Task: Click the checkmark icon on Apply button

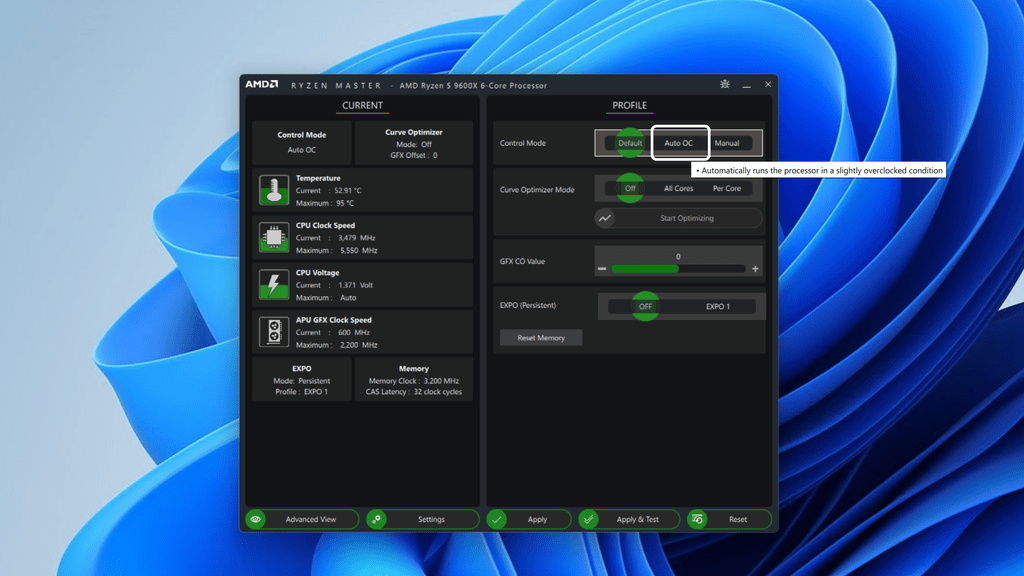Action: [x=498, y=519]
